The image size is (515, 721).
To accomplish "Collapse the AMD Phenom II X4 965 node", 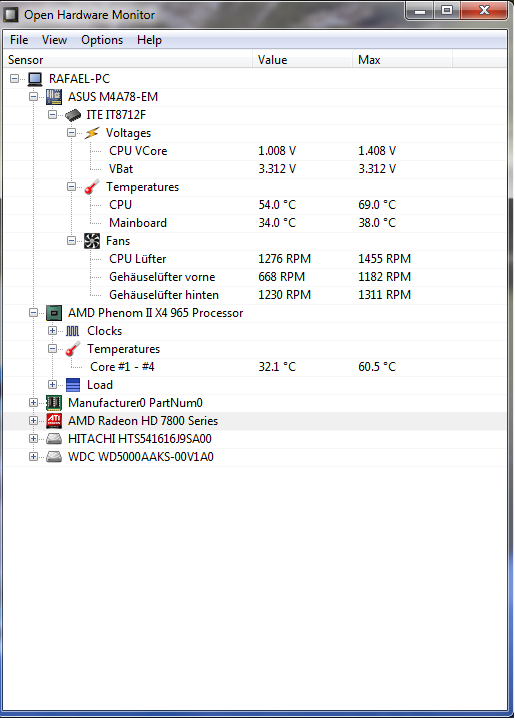I will coord(34,313).
